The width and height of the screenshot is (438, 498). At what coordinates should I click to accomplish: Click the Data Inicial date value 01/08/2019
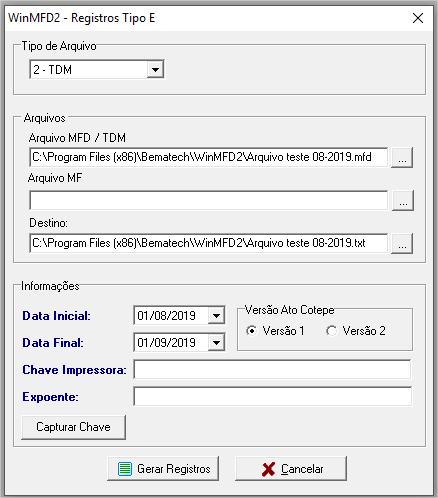[166, 316]
